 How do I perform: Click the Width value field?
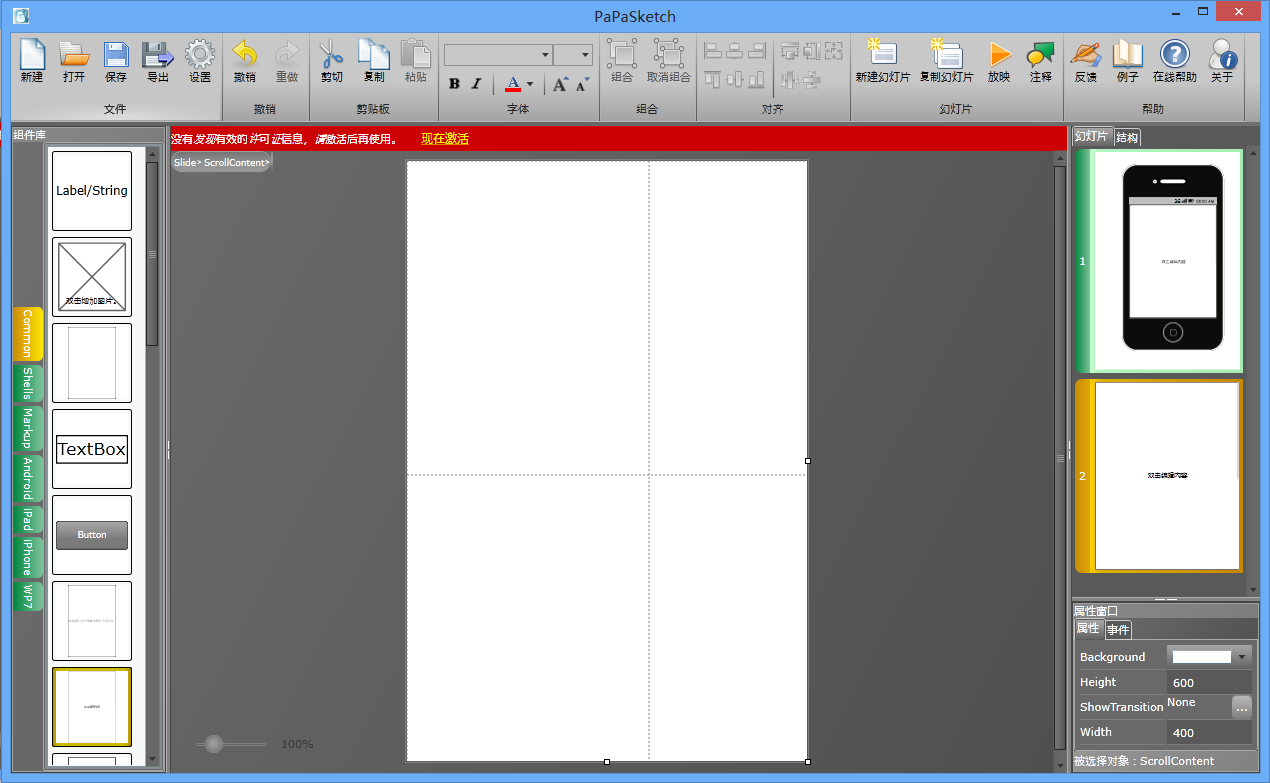pos(1209,732)
